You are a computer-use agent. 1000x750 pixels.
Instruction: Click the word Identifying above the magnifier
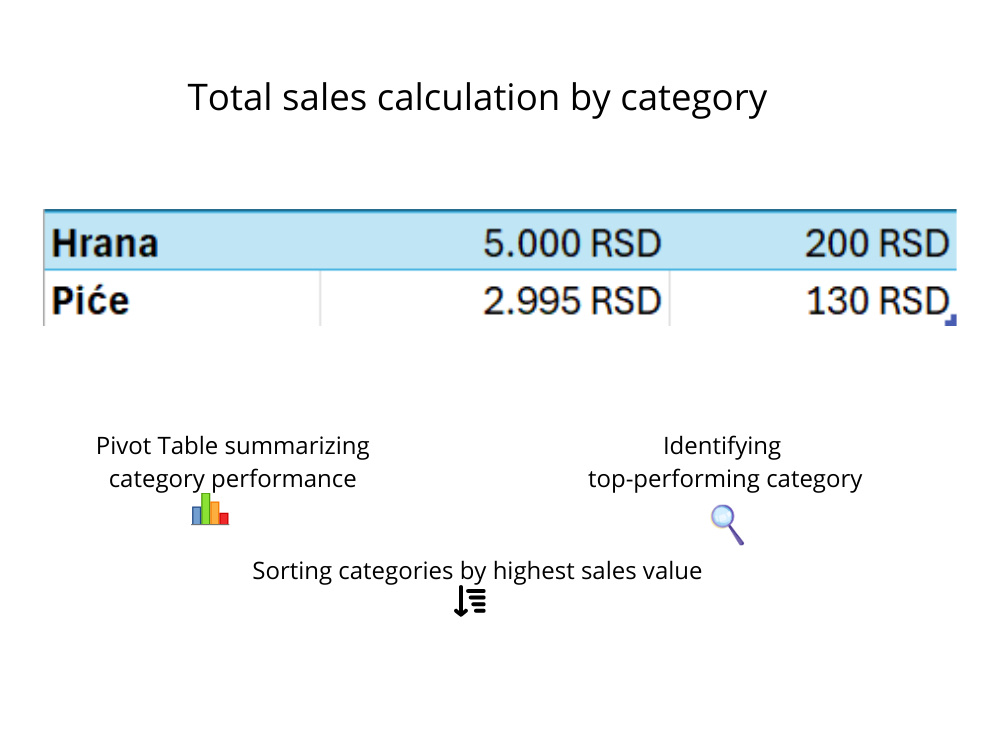(x=722, y=446)
